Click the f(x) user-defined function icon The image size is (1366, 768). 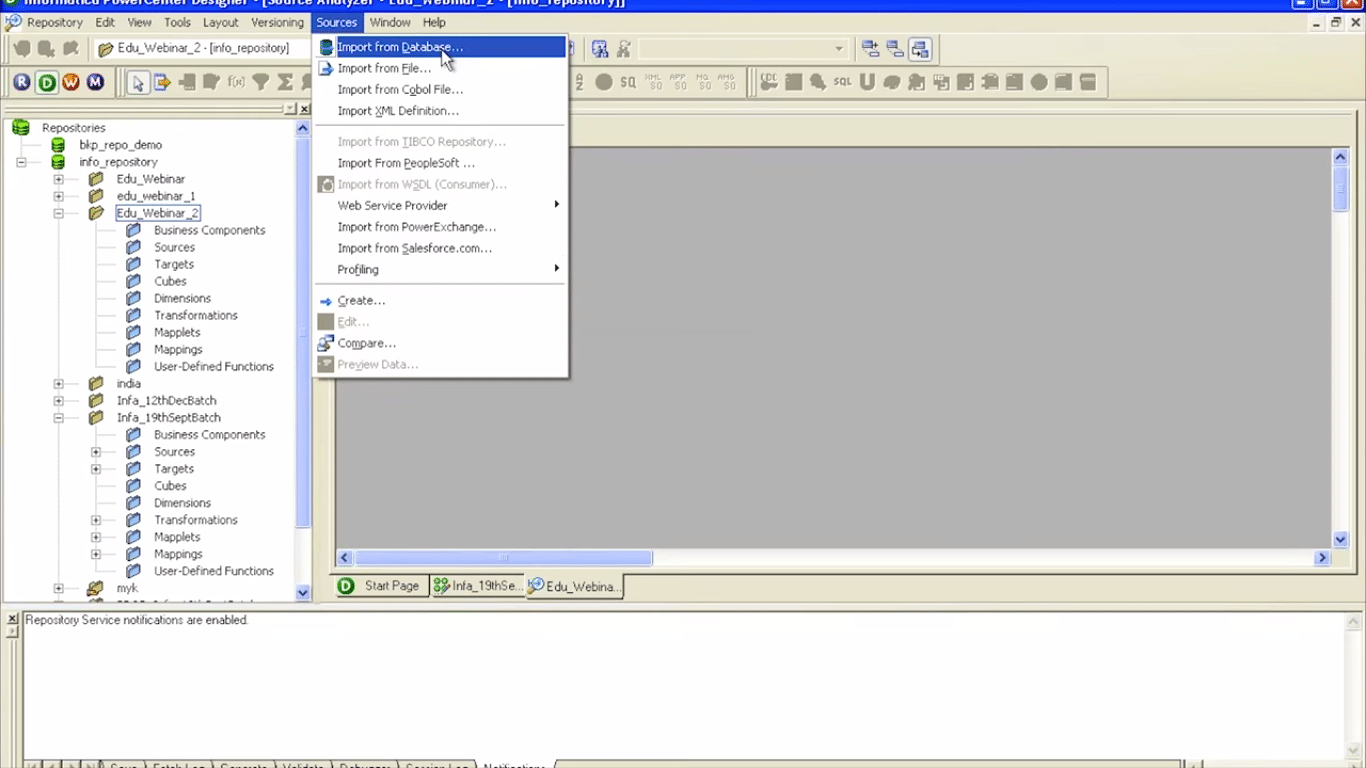(236, 82)
